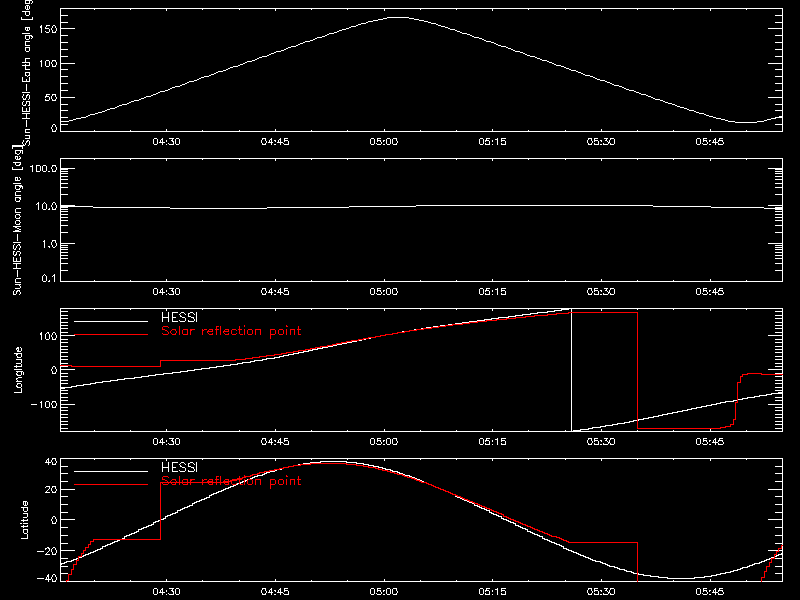Click the peak of the Sun-HESSI-Earth angle curve
Viewport: 800px width, 600px height.
397,18
